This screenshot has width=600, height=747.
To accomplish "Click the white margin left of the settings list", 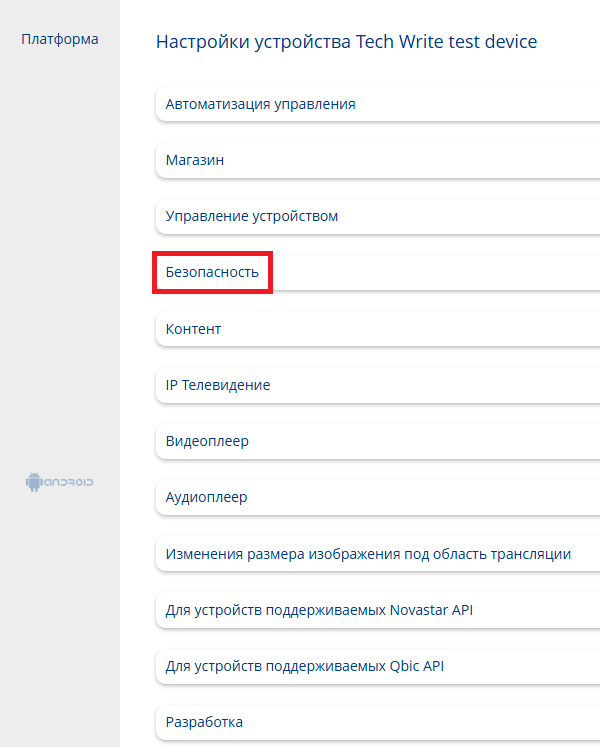I will click(x=137, y=400).
